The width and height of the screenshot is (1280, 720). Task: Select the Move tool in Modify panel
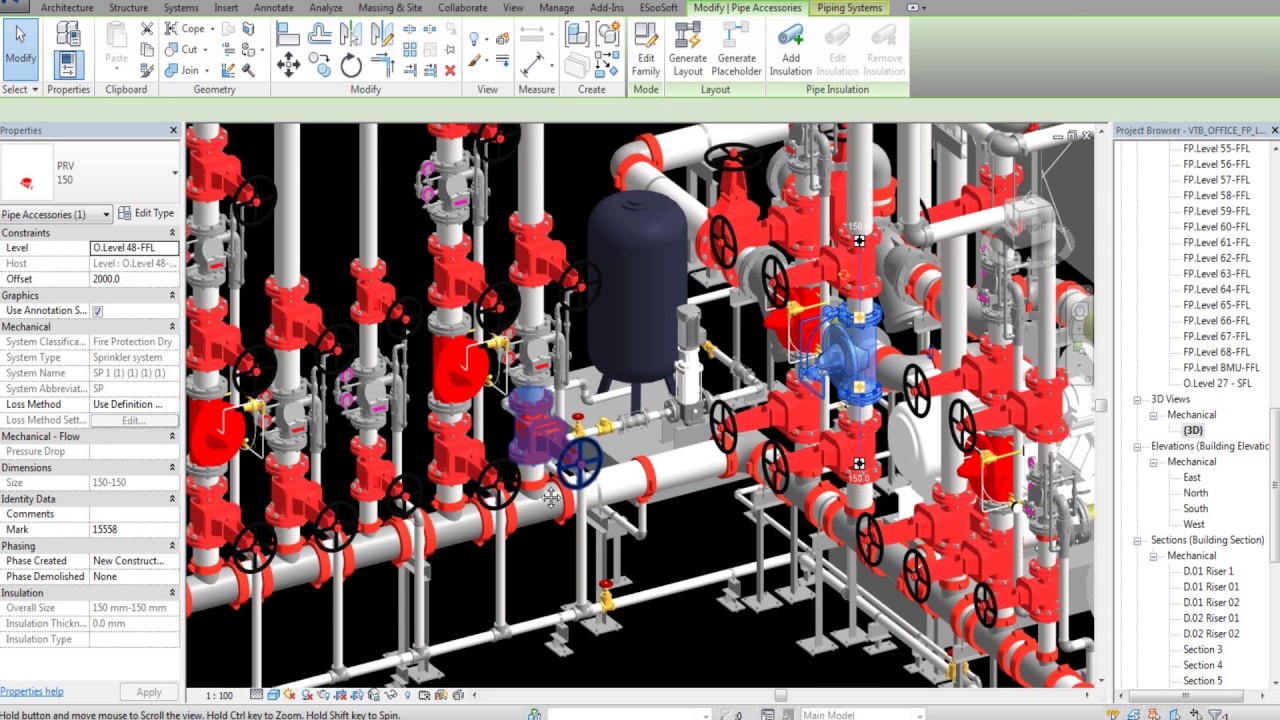click(x=288, y=67)
